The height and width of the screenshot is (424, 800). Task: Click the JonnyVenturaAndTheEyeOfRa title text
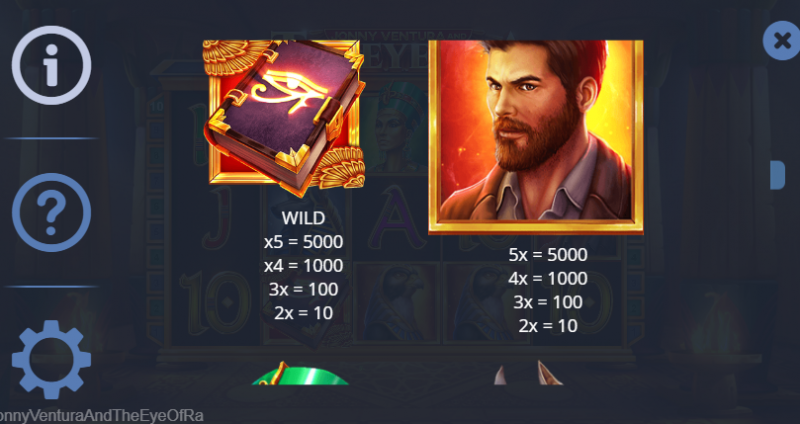[102, 416]
